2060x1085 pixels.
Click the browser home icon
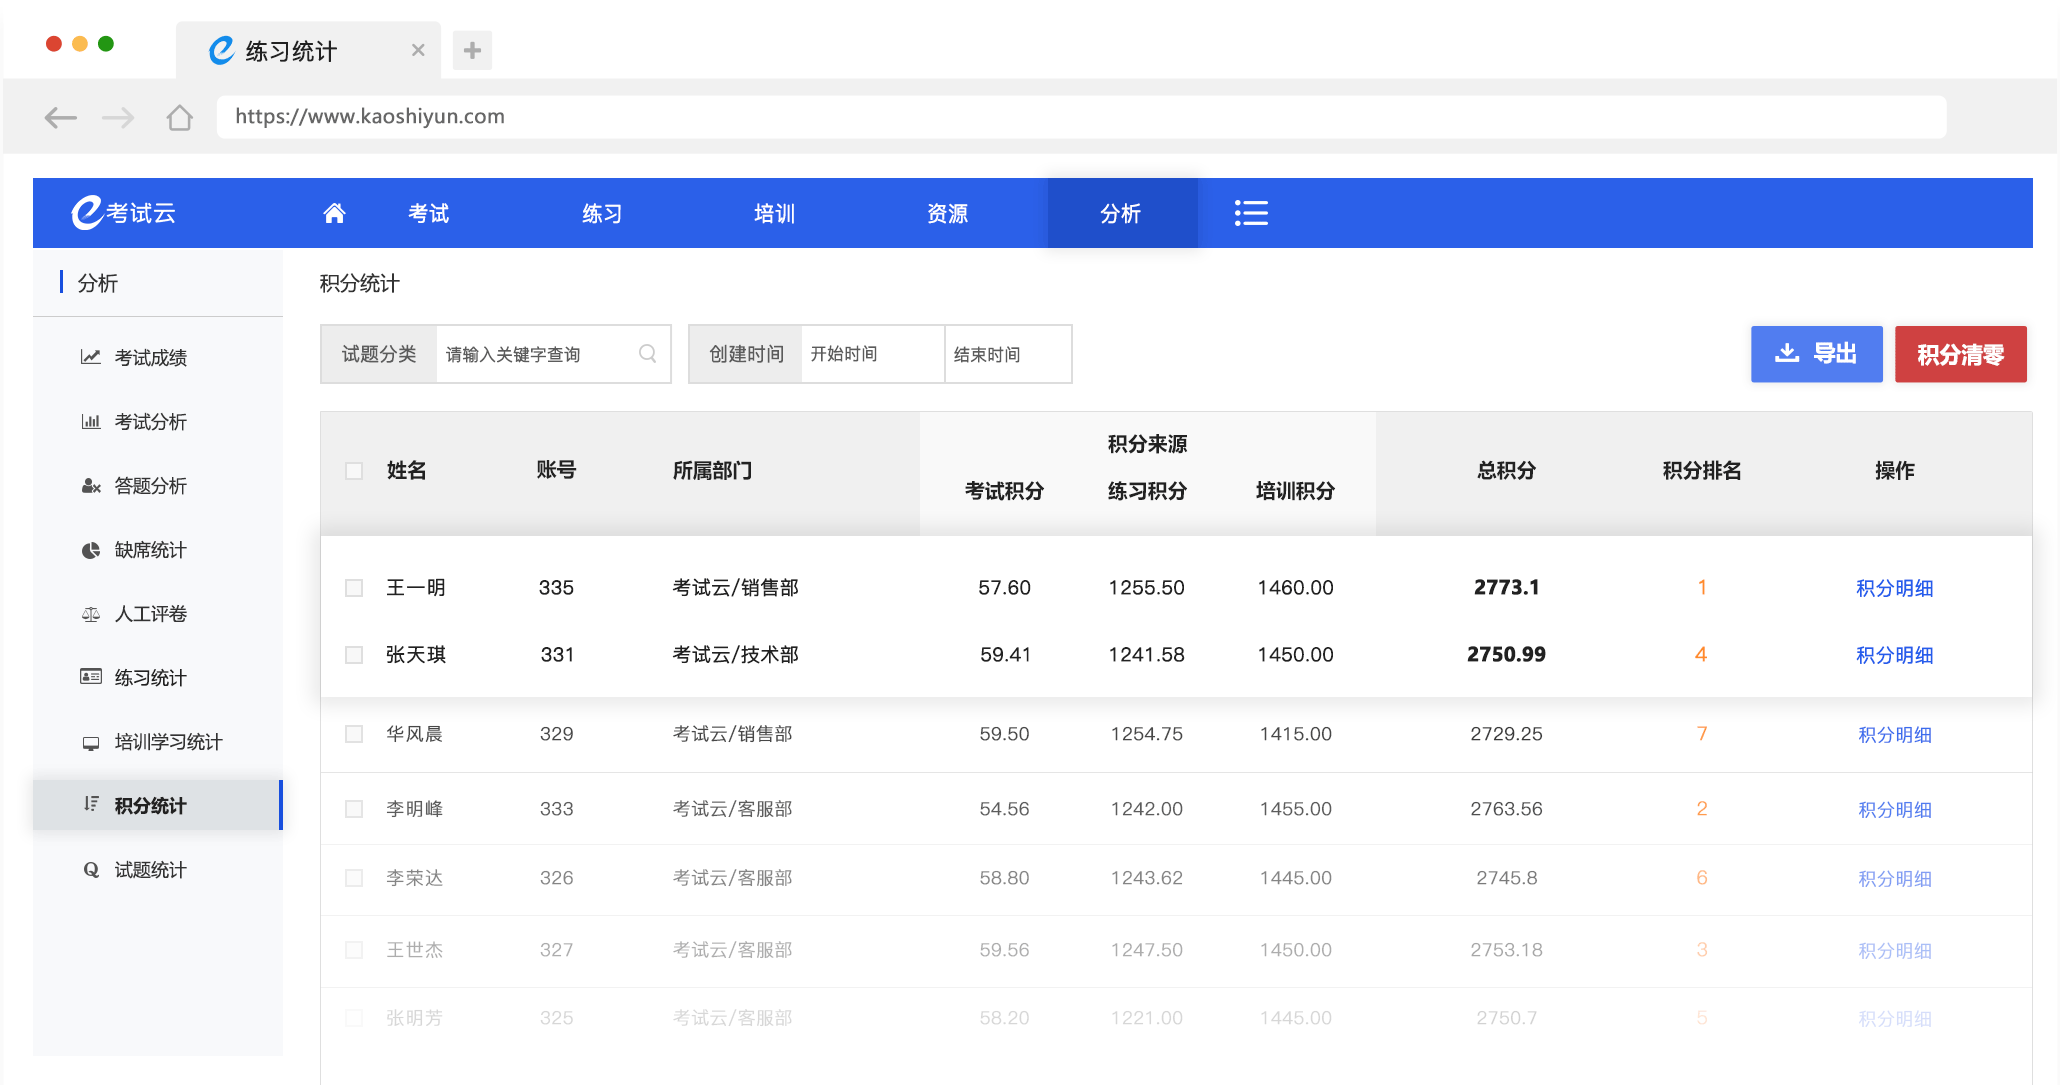(180, 117)
